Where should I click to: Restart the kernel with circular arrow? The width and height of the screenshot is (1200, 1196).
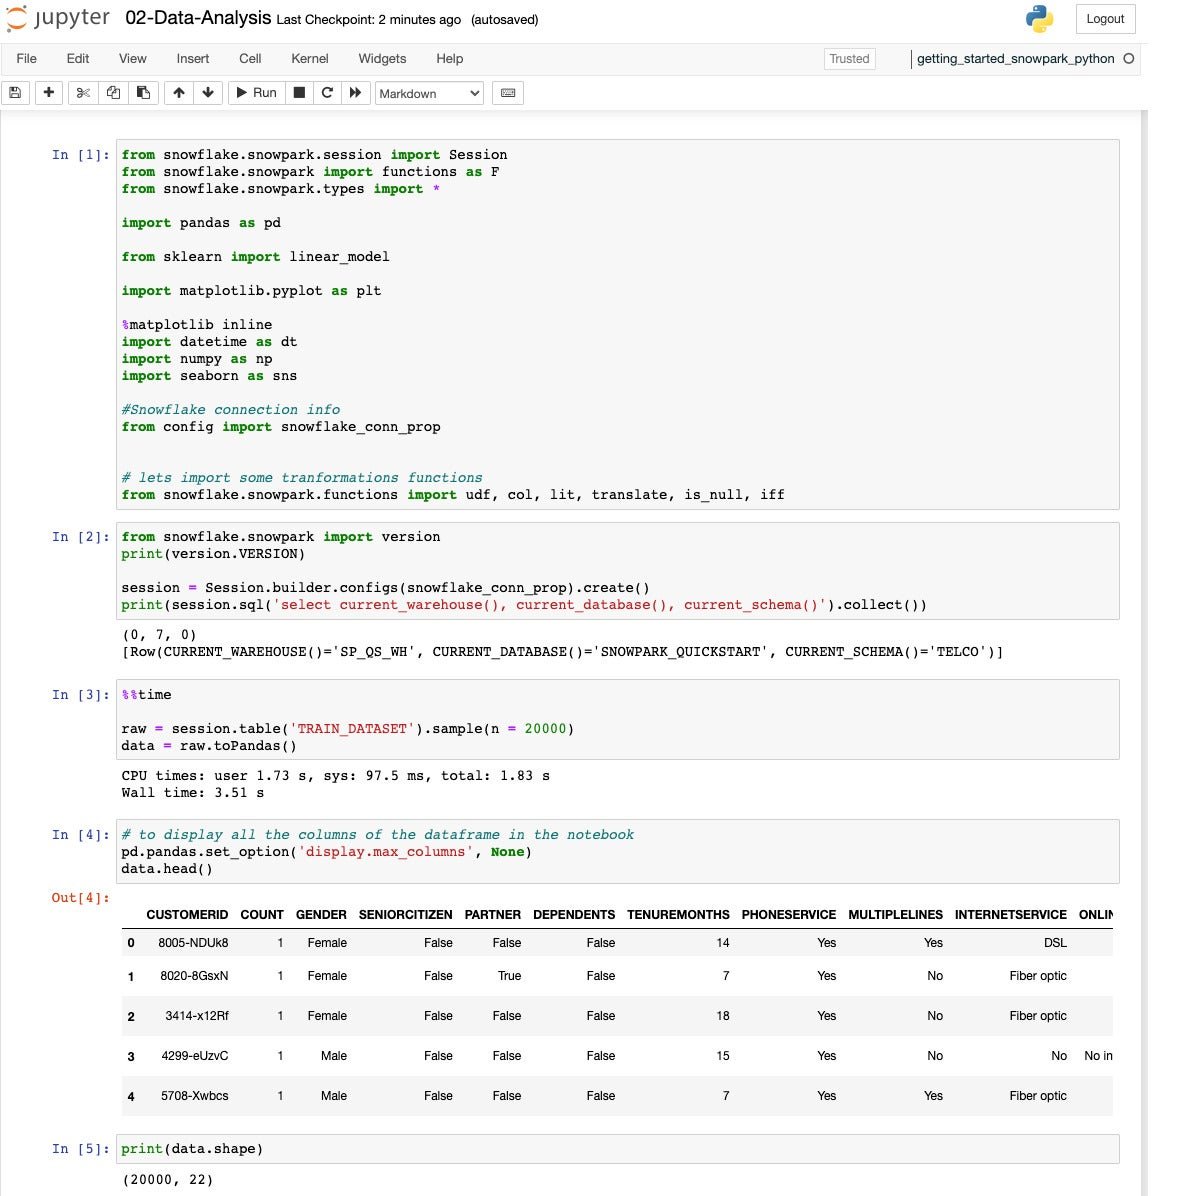pos(326,93)
